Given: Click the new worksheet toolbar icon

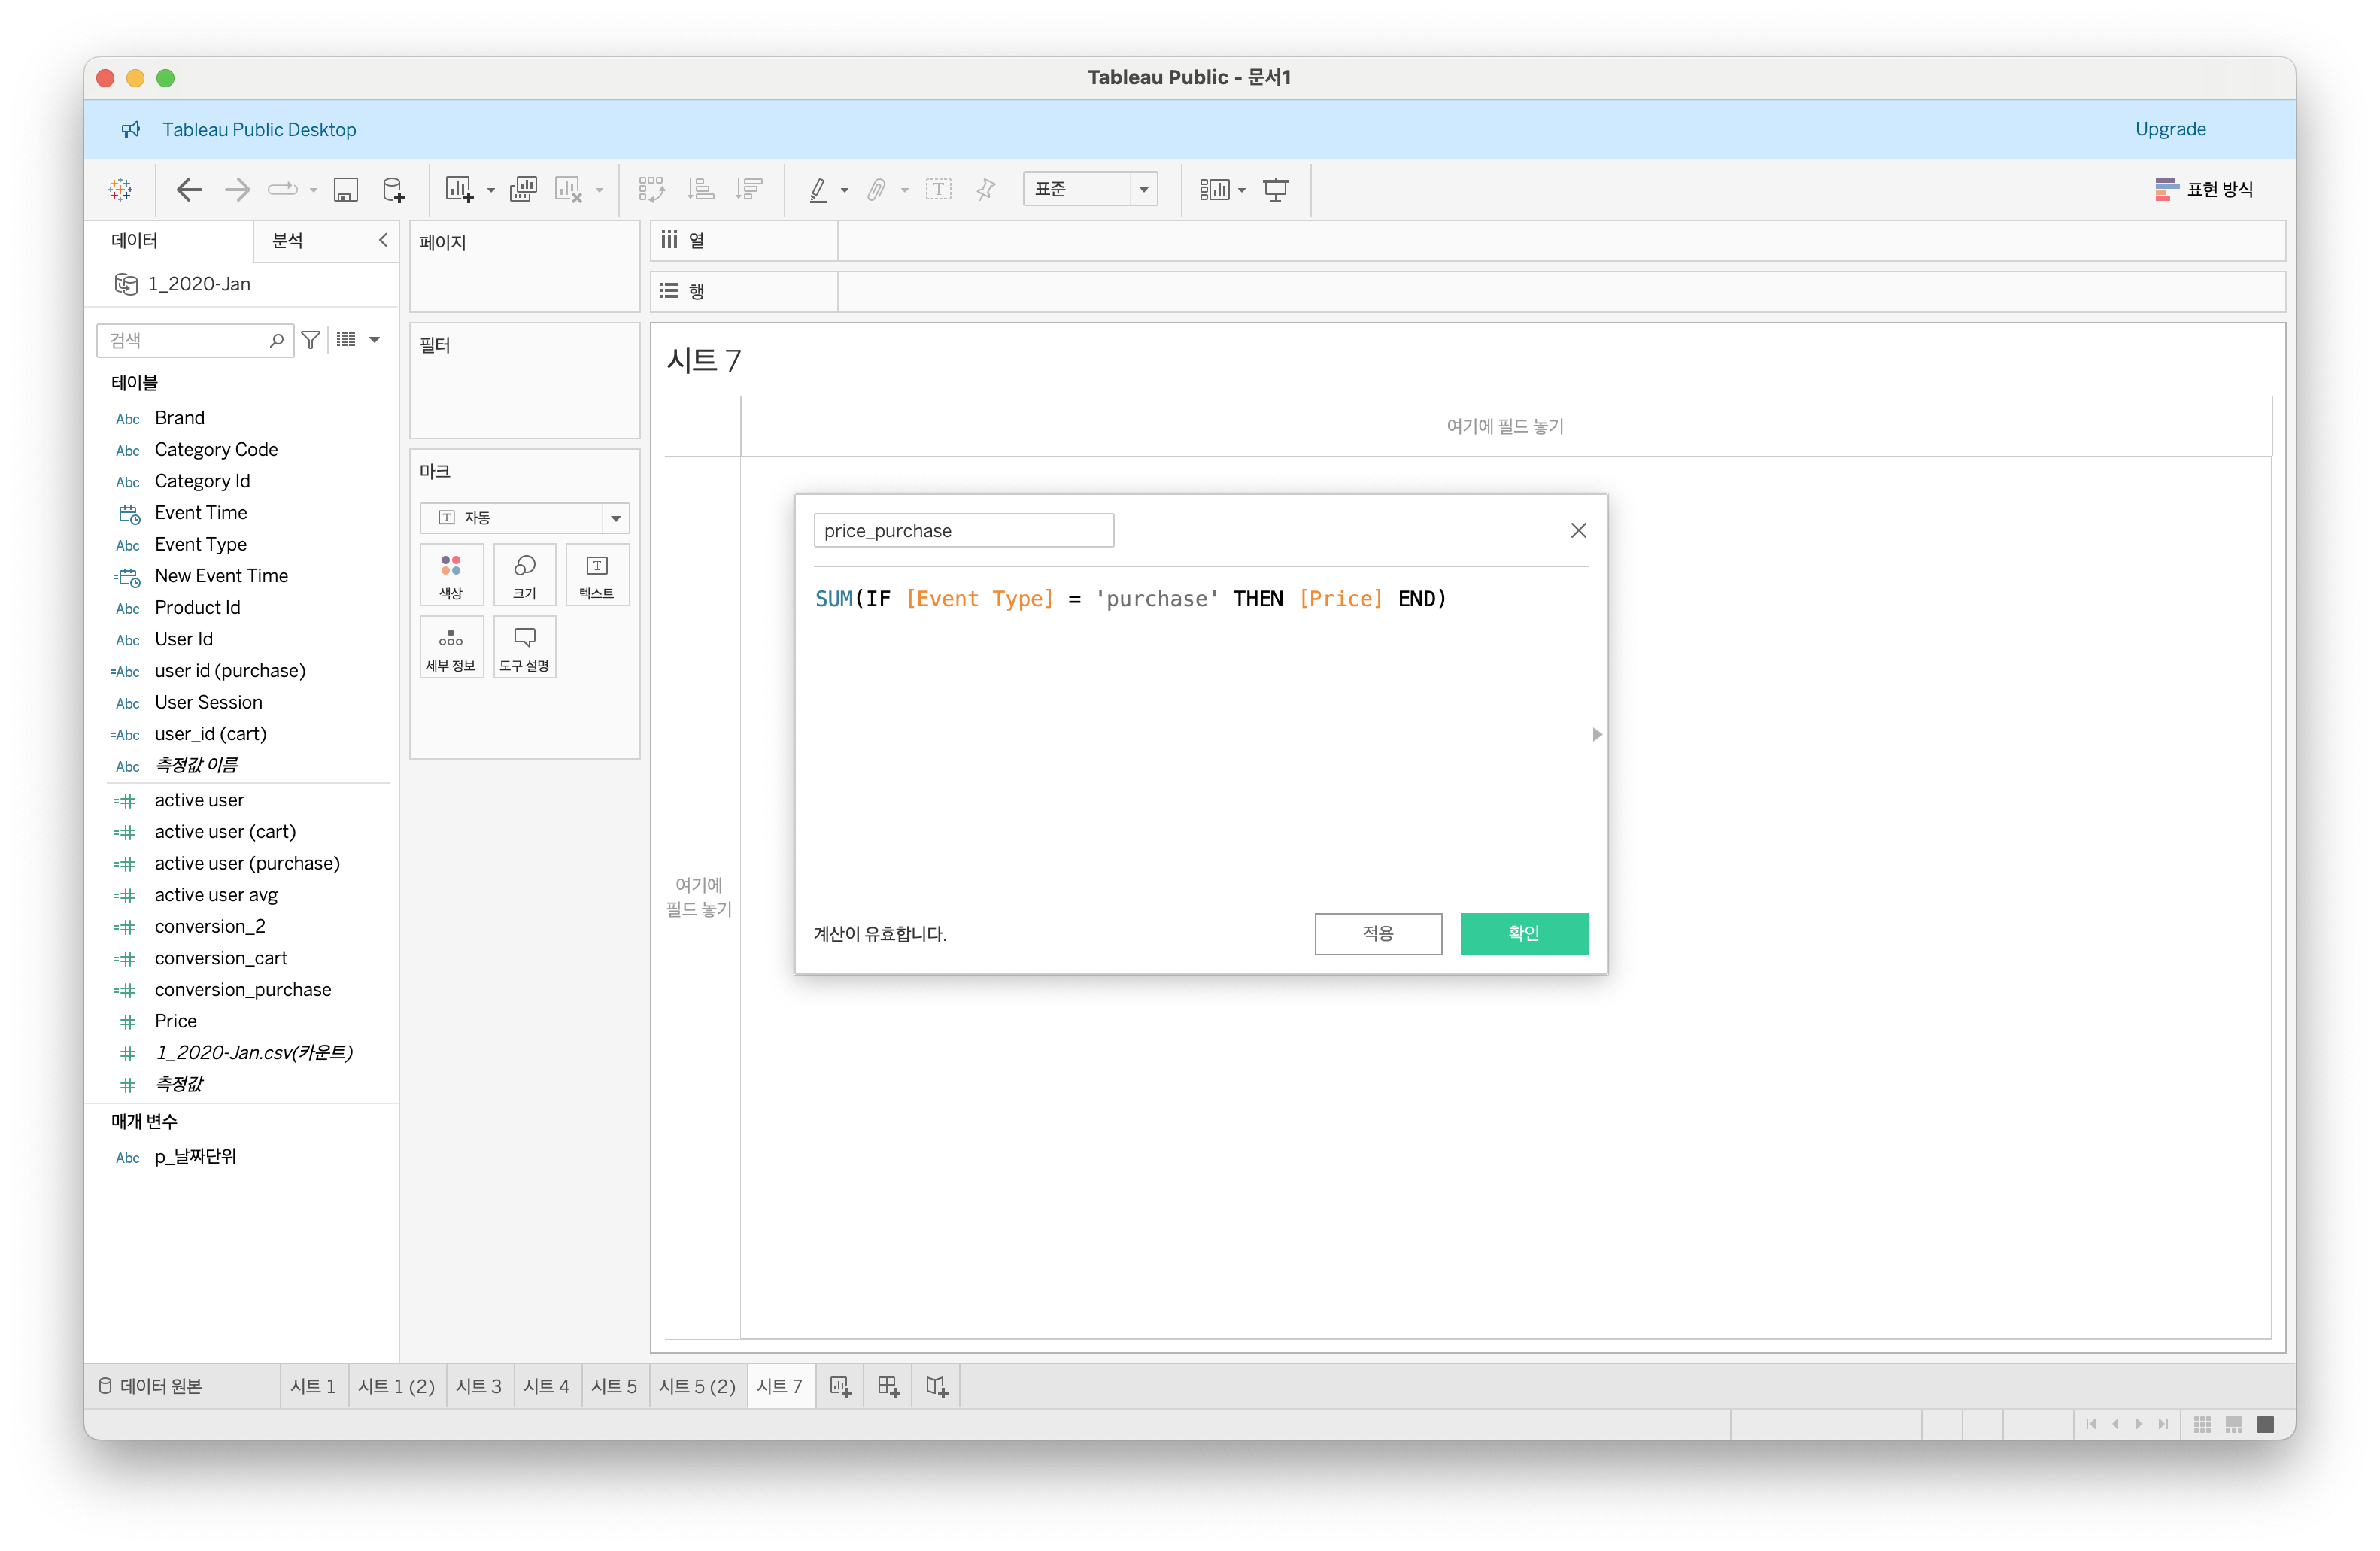Looking at the screenshot, I should [459, 189].
